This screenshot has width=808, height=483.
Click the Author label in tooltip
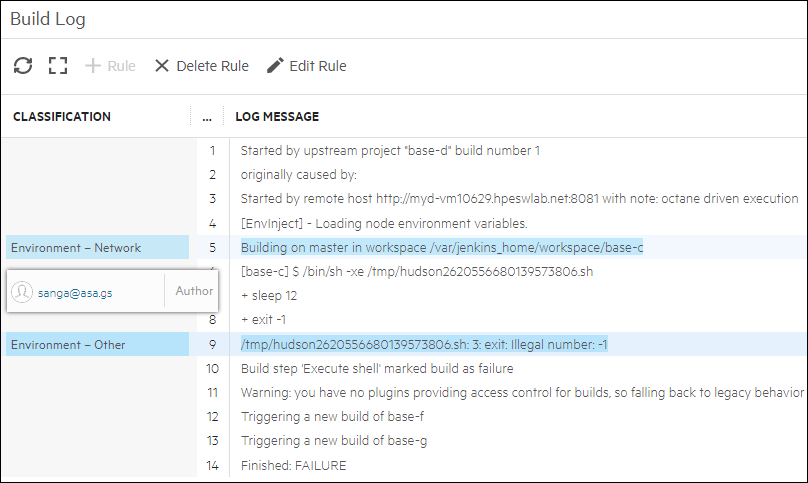pos(194,291)
